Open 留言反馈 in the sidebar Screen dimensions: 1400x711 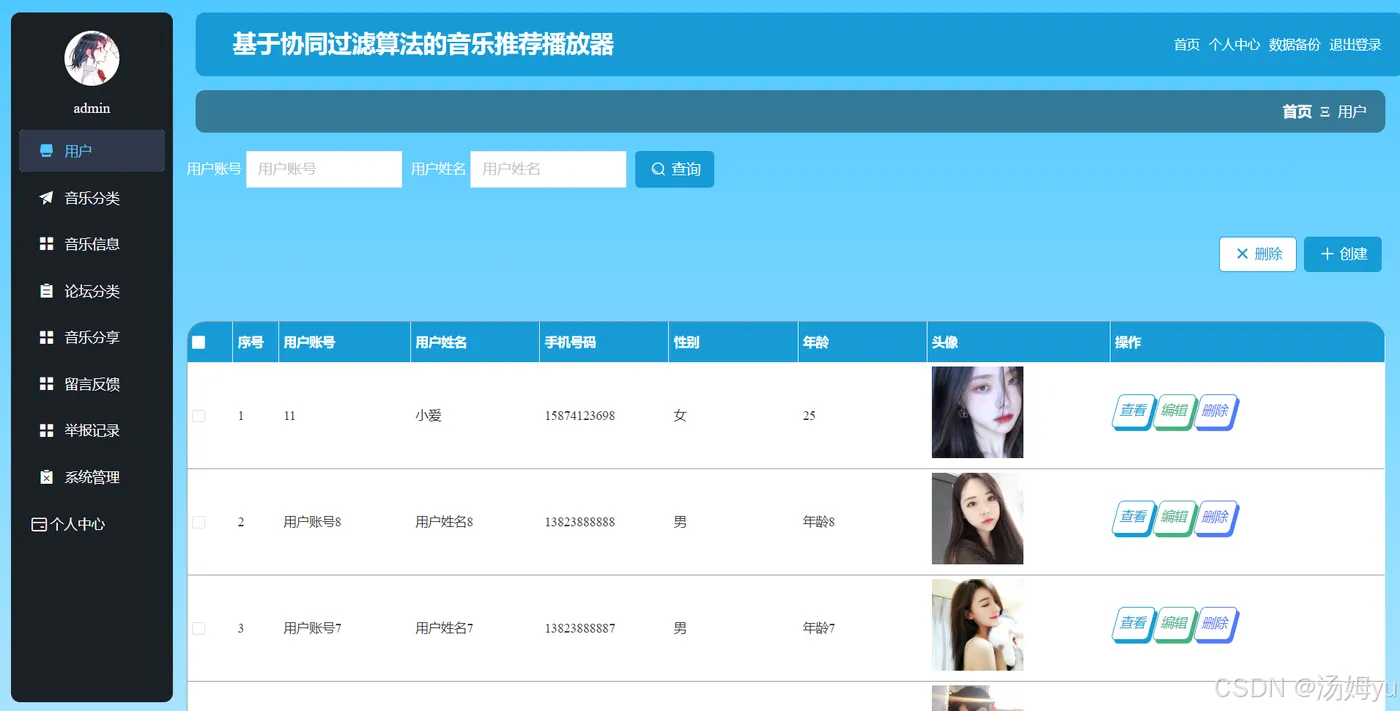(92, 384)
